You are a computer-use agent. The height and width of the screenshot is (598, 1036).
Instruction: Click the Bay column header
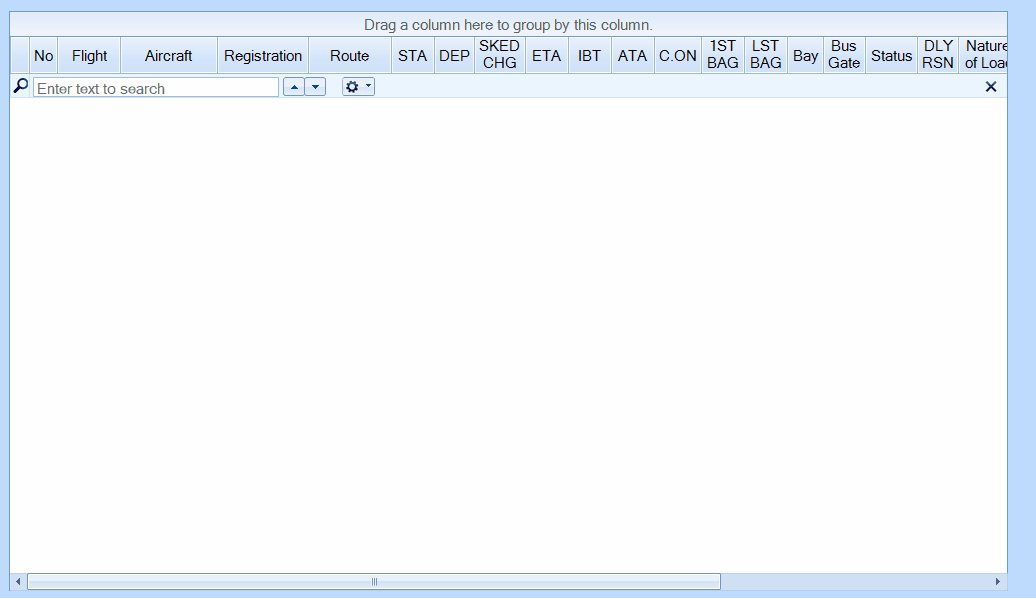[805, 56]
